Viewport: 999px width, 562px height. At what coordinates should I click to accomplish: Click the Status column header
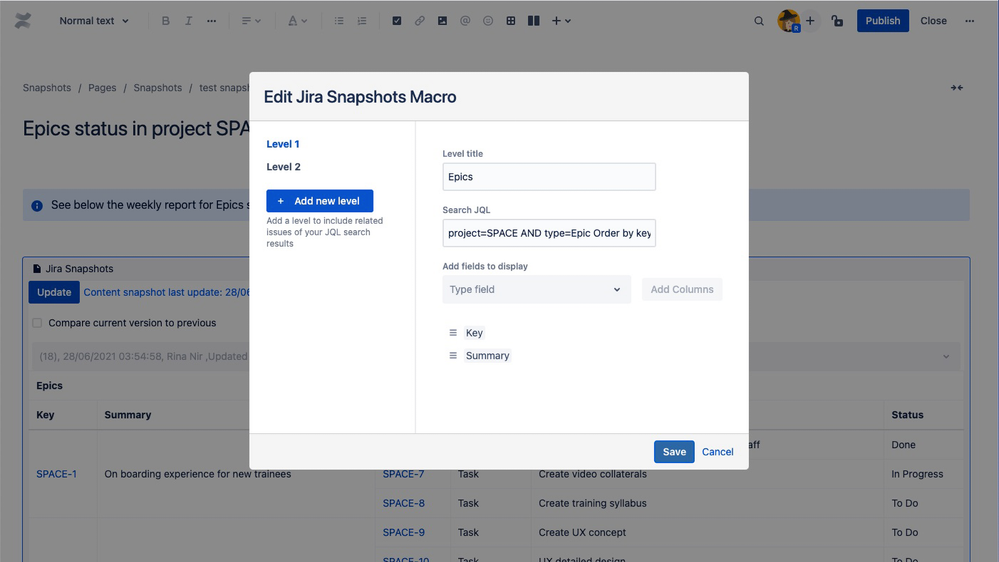click(907, 415)
